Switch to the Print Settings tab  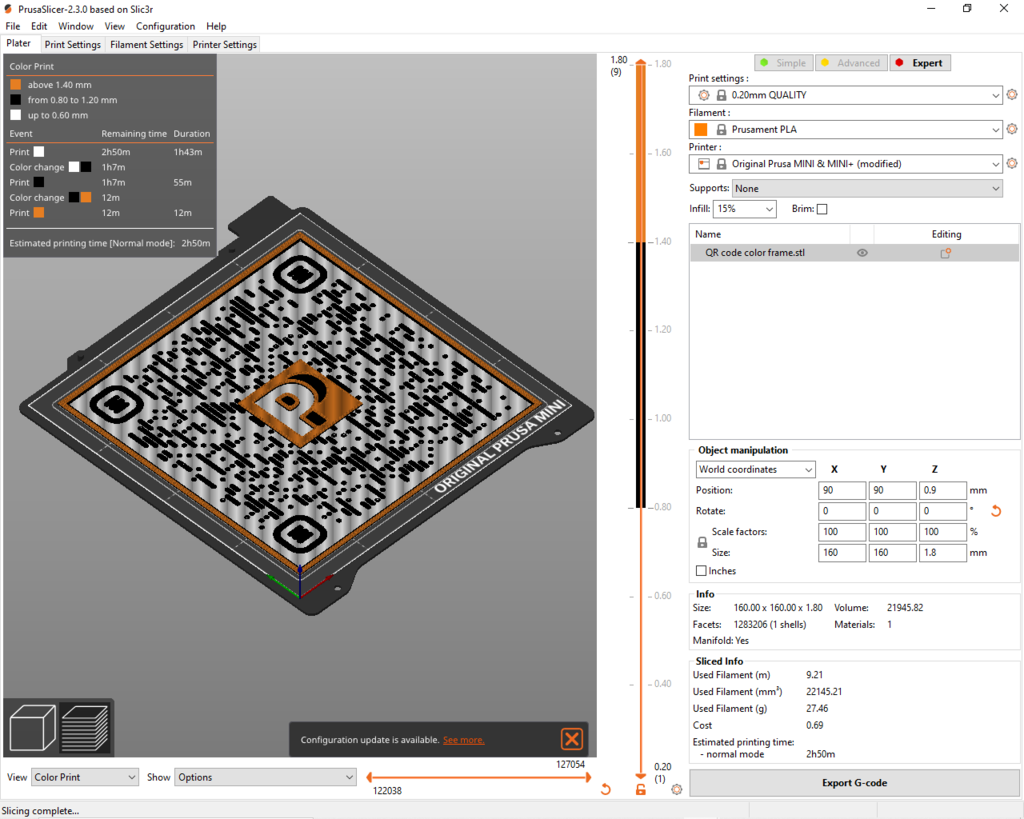pos(72,44)
